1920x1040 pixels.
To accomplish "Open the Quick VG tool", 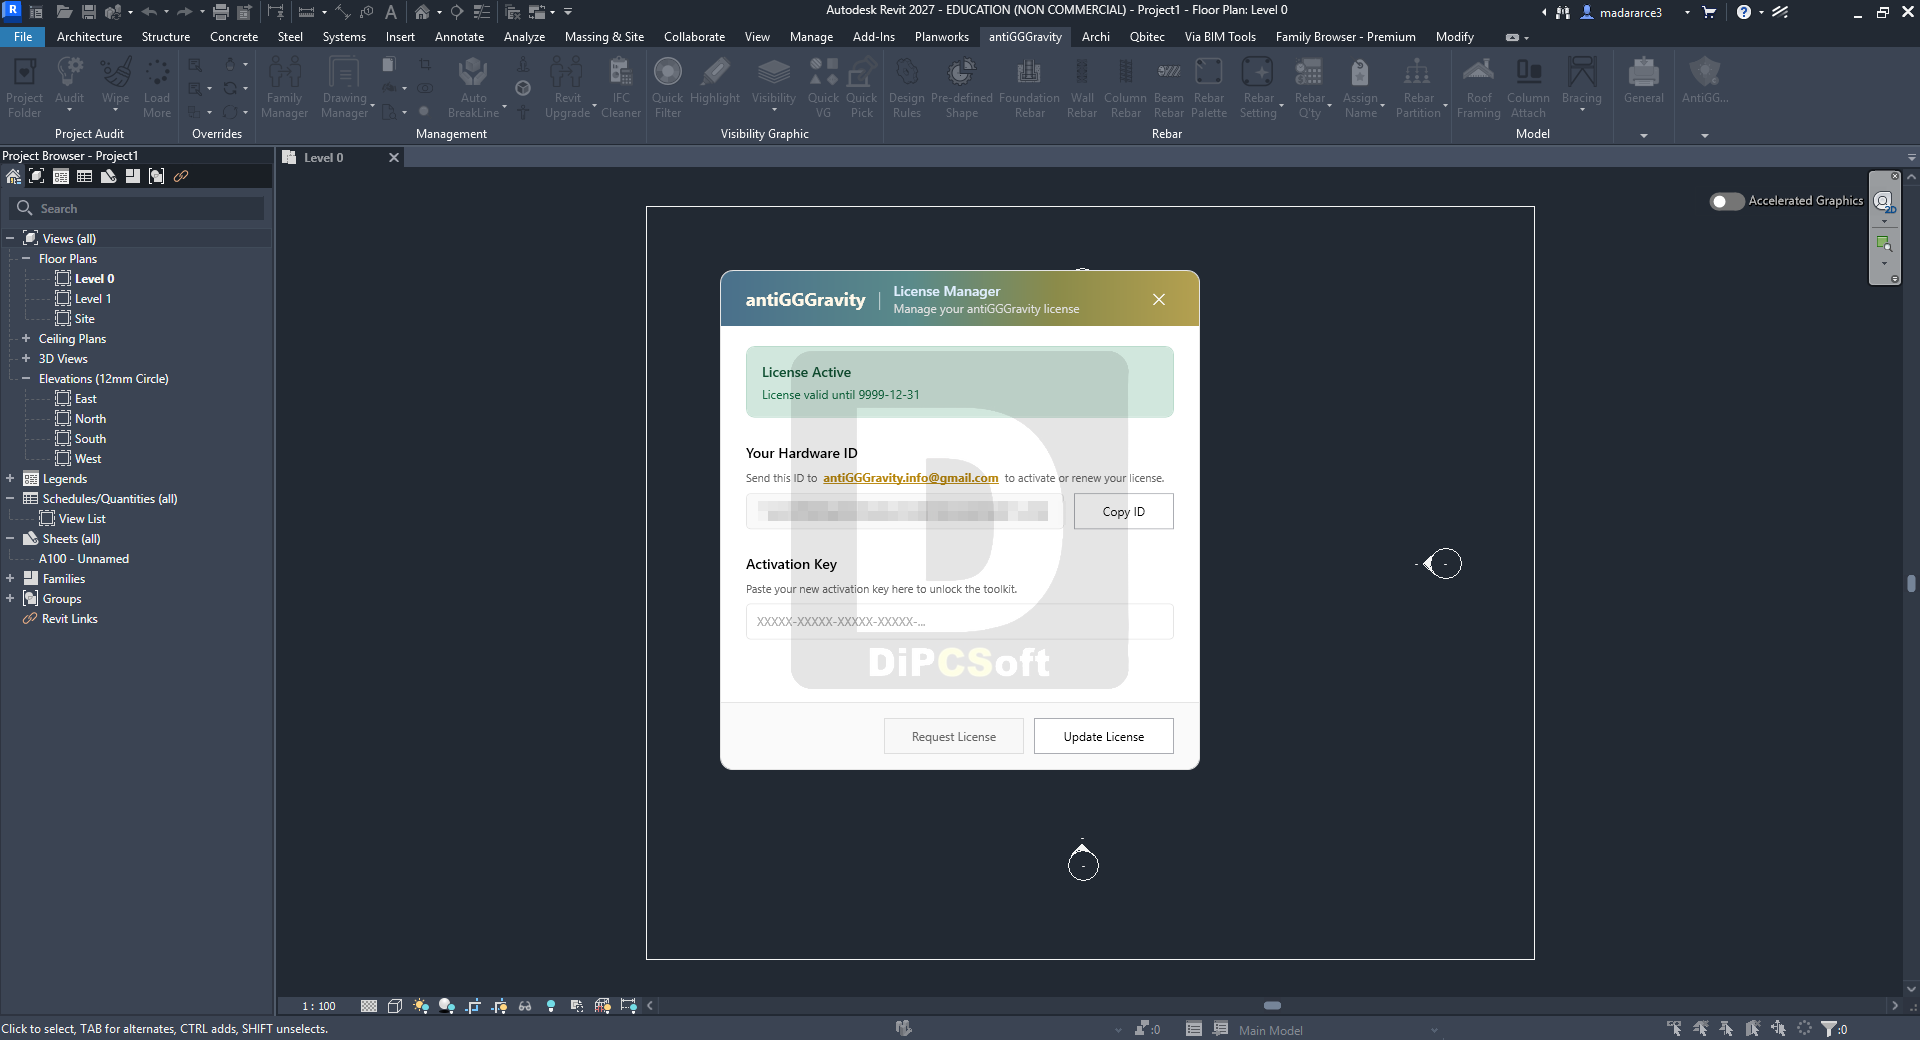I will coord(823,88).
